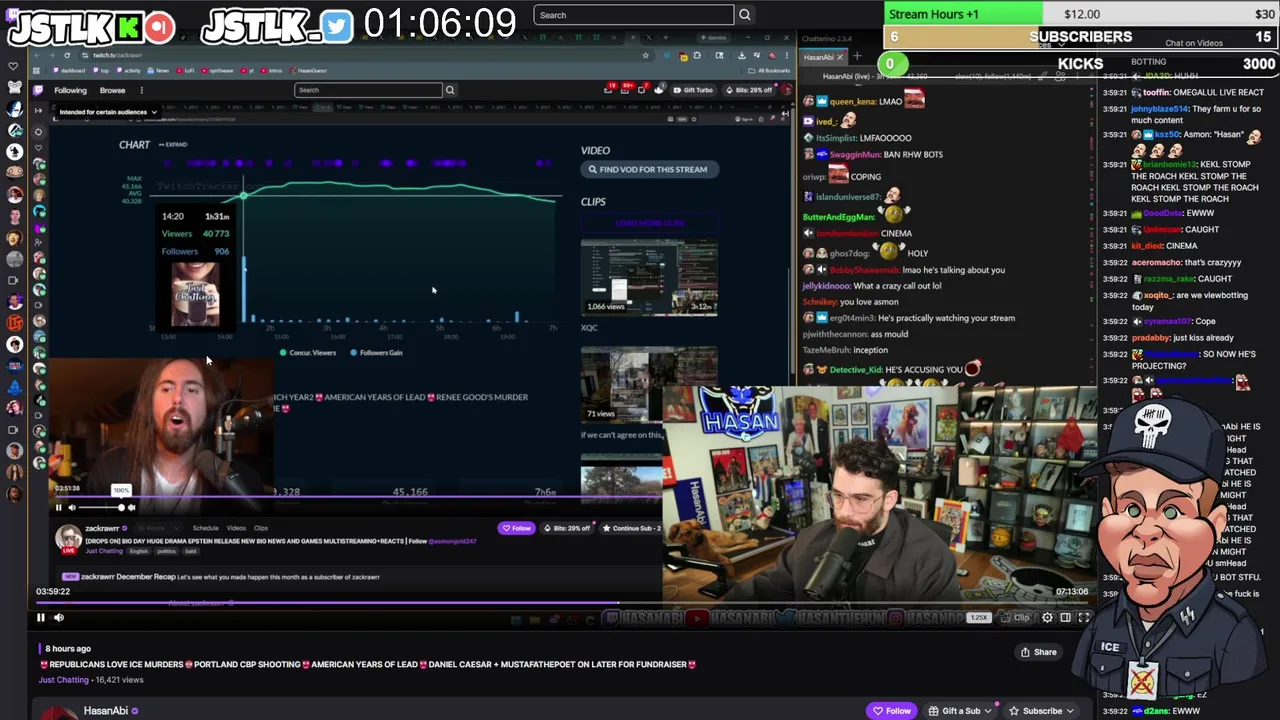
Task: Toggle theatre mode in the outer player
Action: (1065, 617)
